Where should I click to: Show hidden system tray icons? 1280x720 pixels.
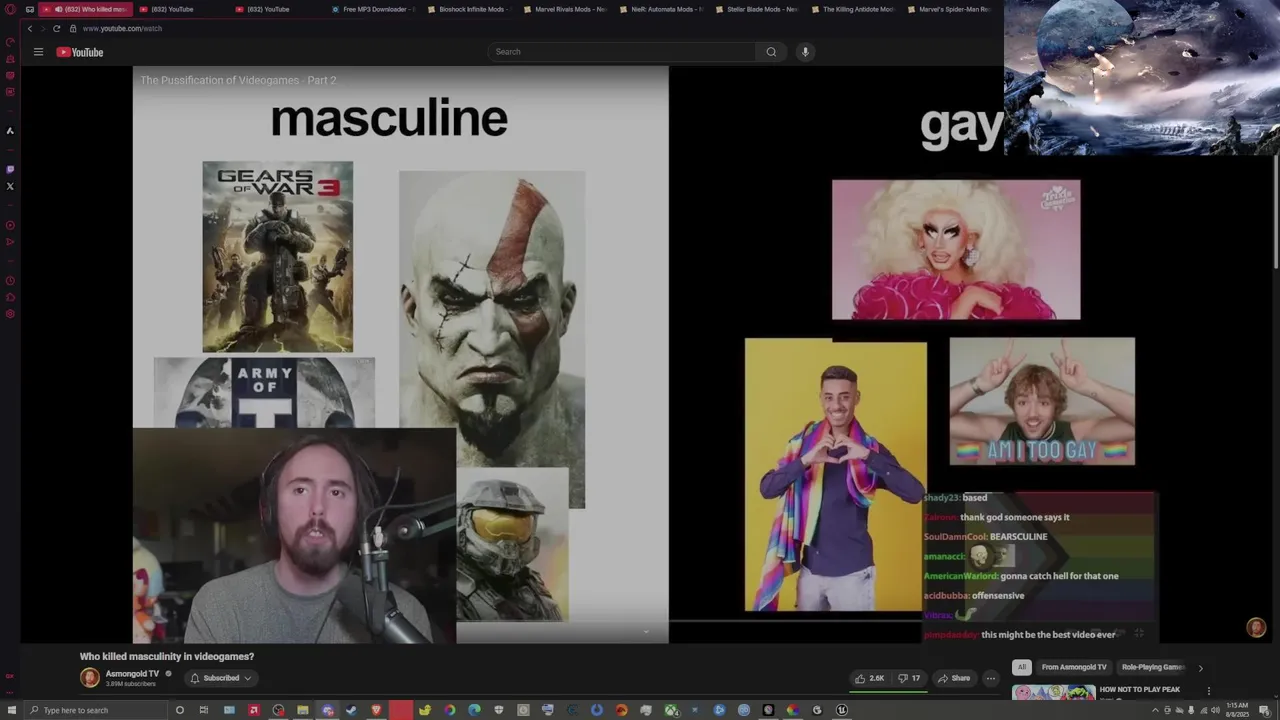coord(1153,710)
